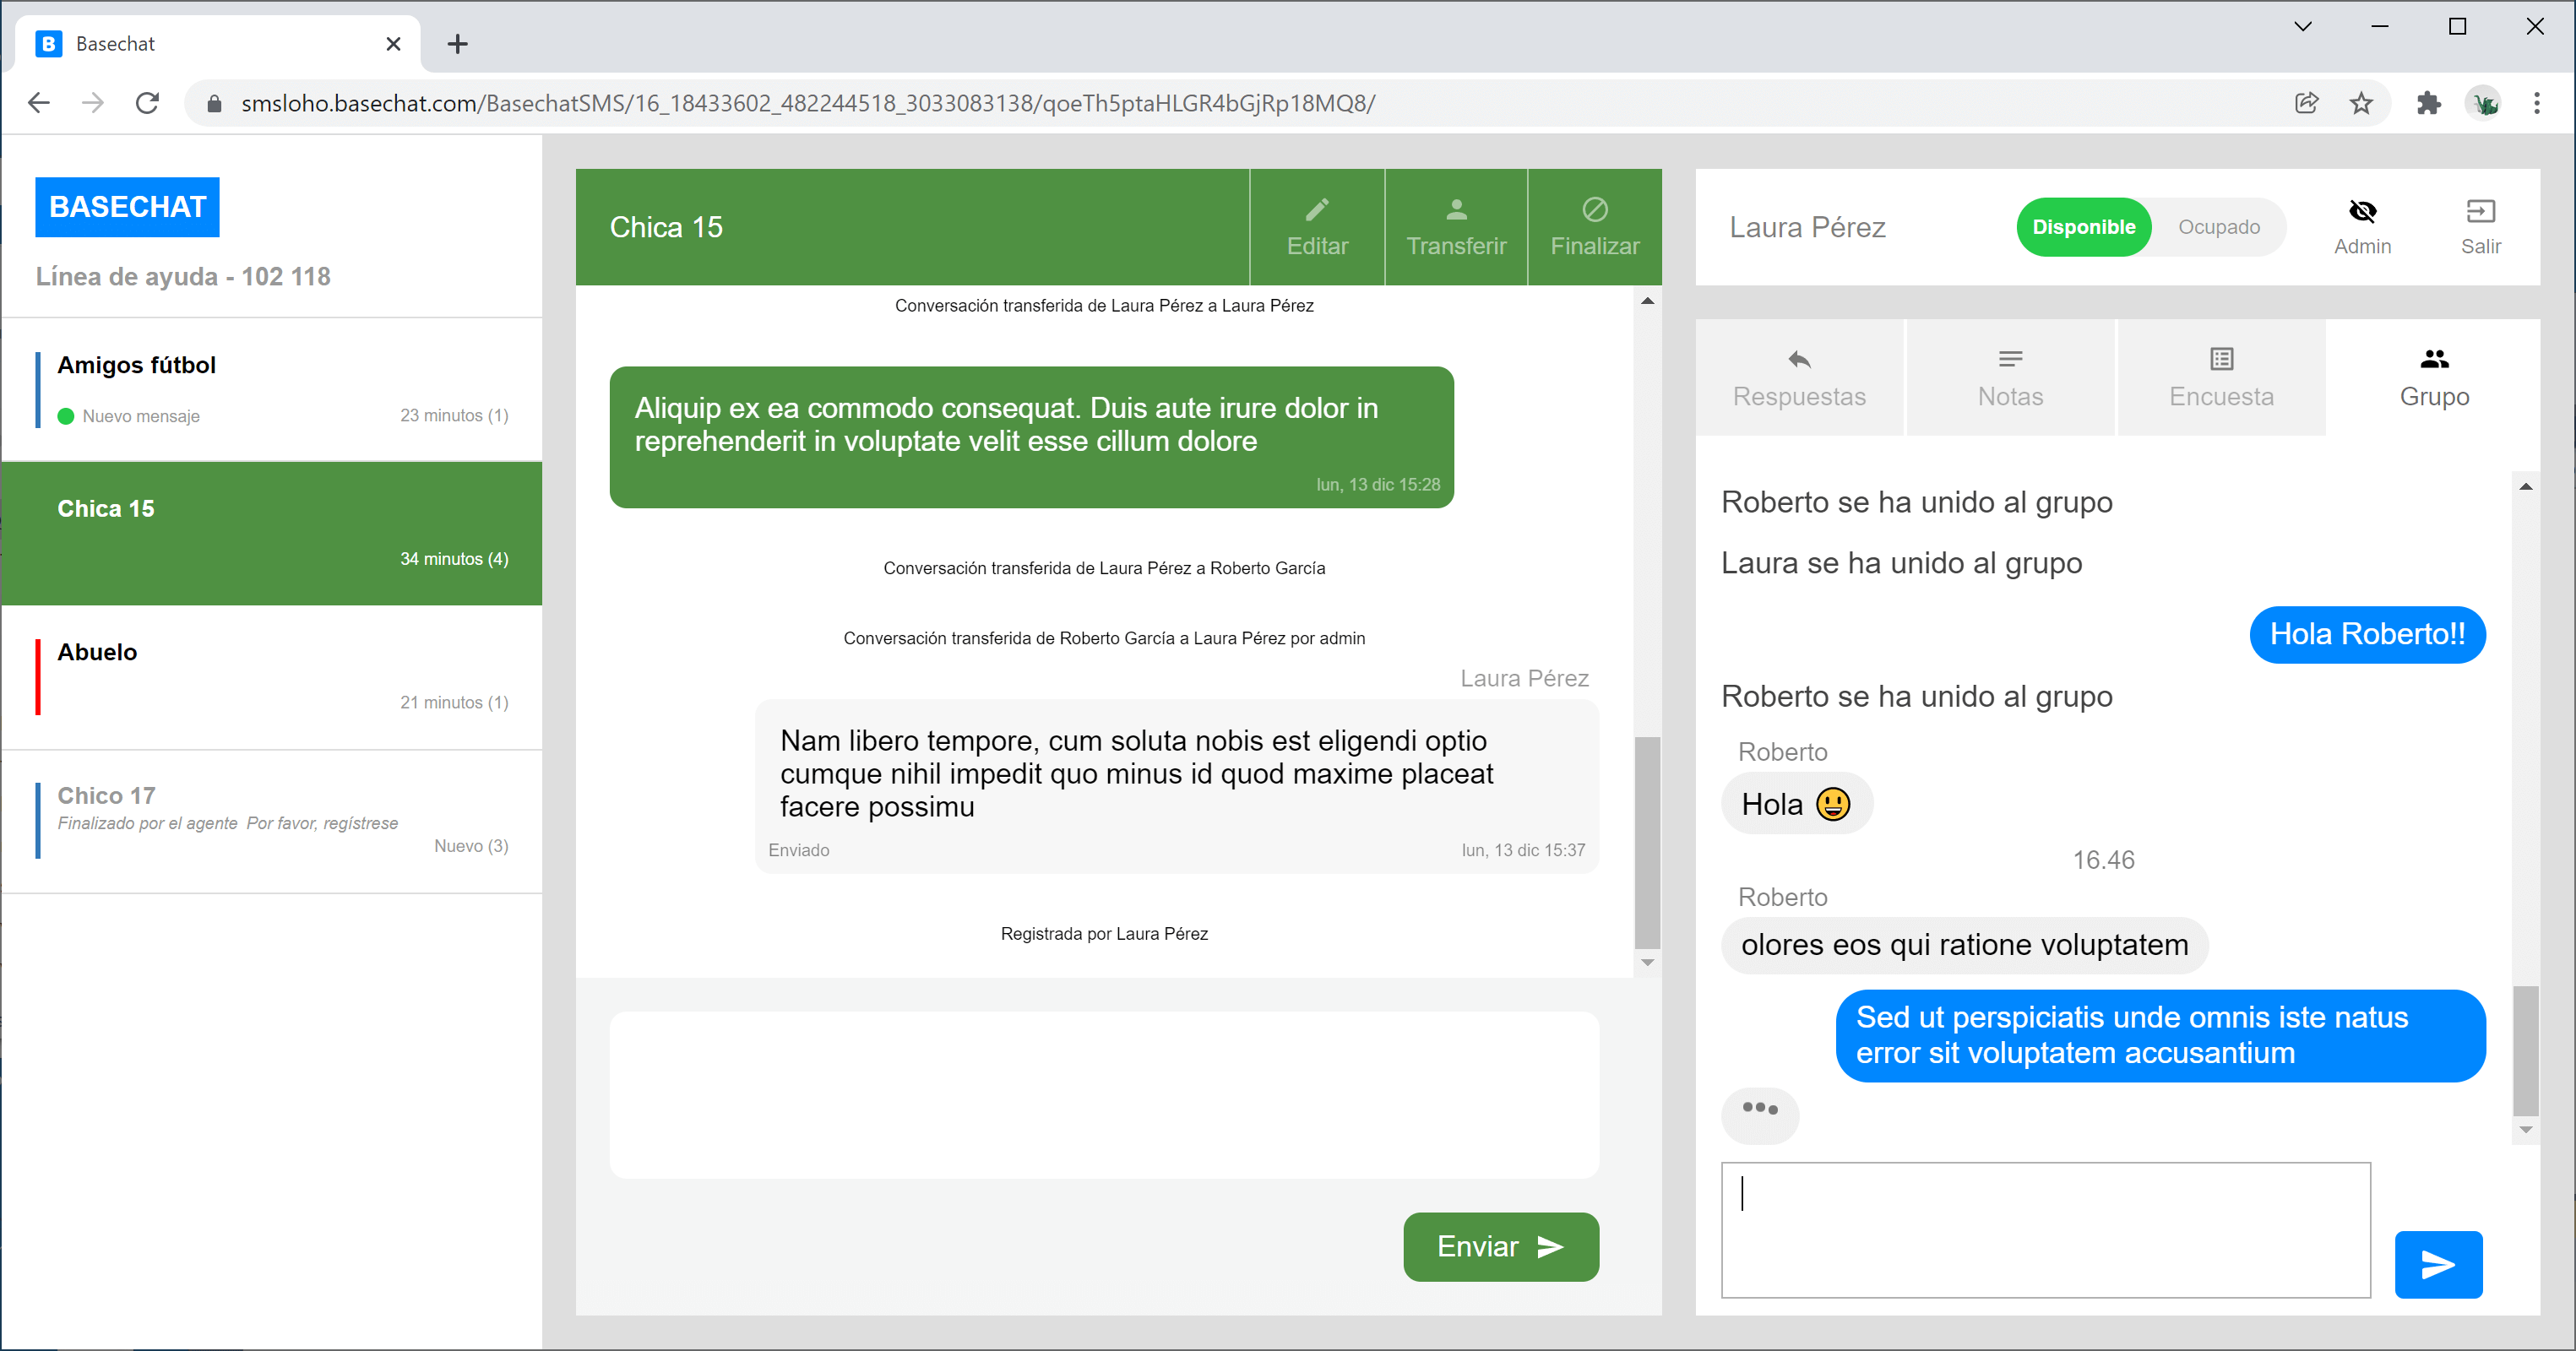The height and width of the screenshot is (1351, 2576).
Task: Toggle Admin visibility eye icon
Action: click(x=2361, y=212)
